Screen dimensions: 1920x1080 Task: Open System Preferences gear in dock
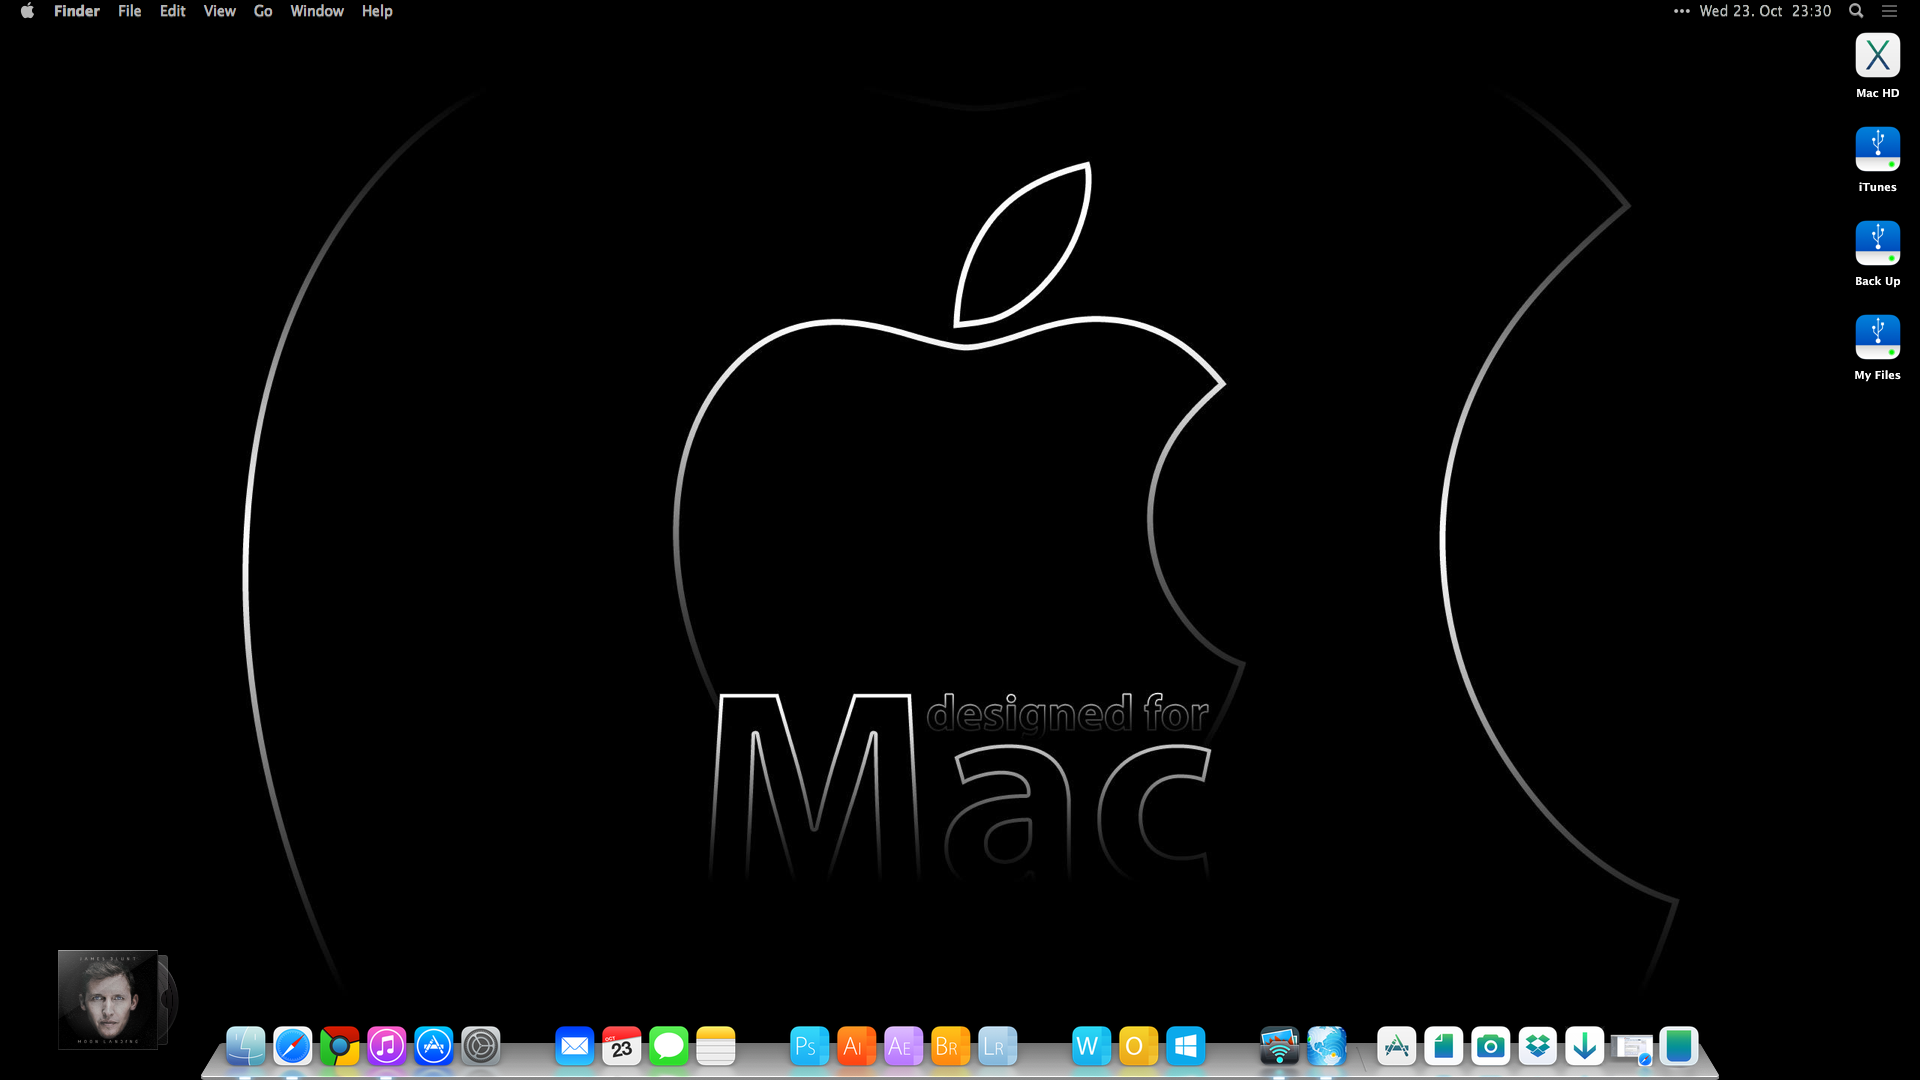pos(481,1046)
